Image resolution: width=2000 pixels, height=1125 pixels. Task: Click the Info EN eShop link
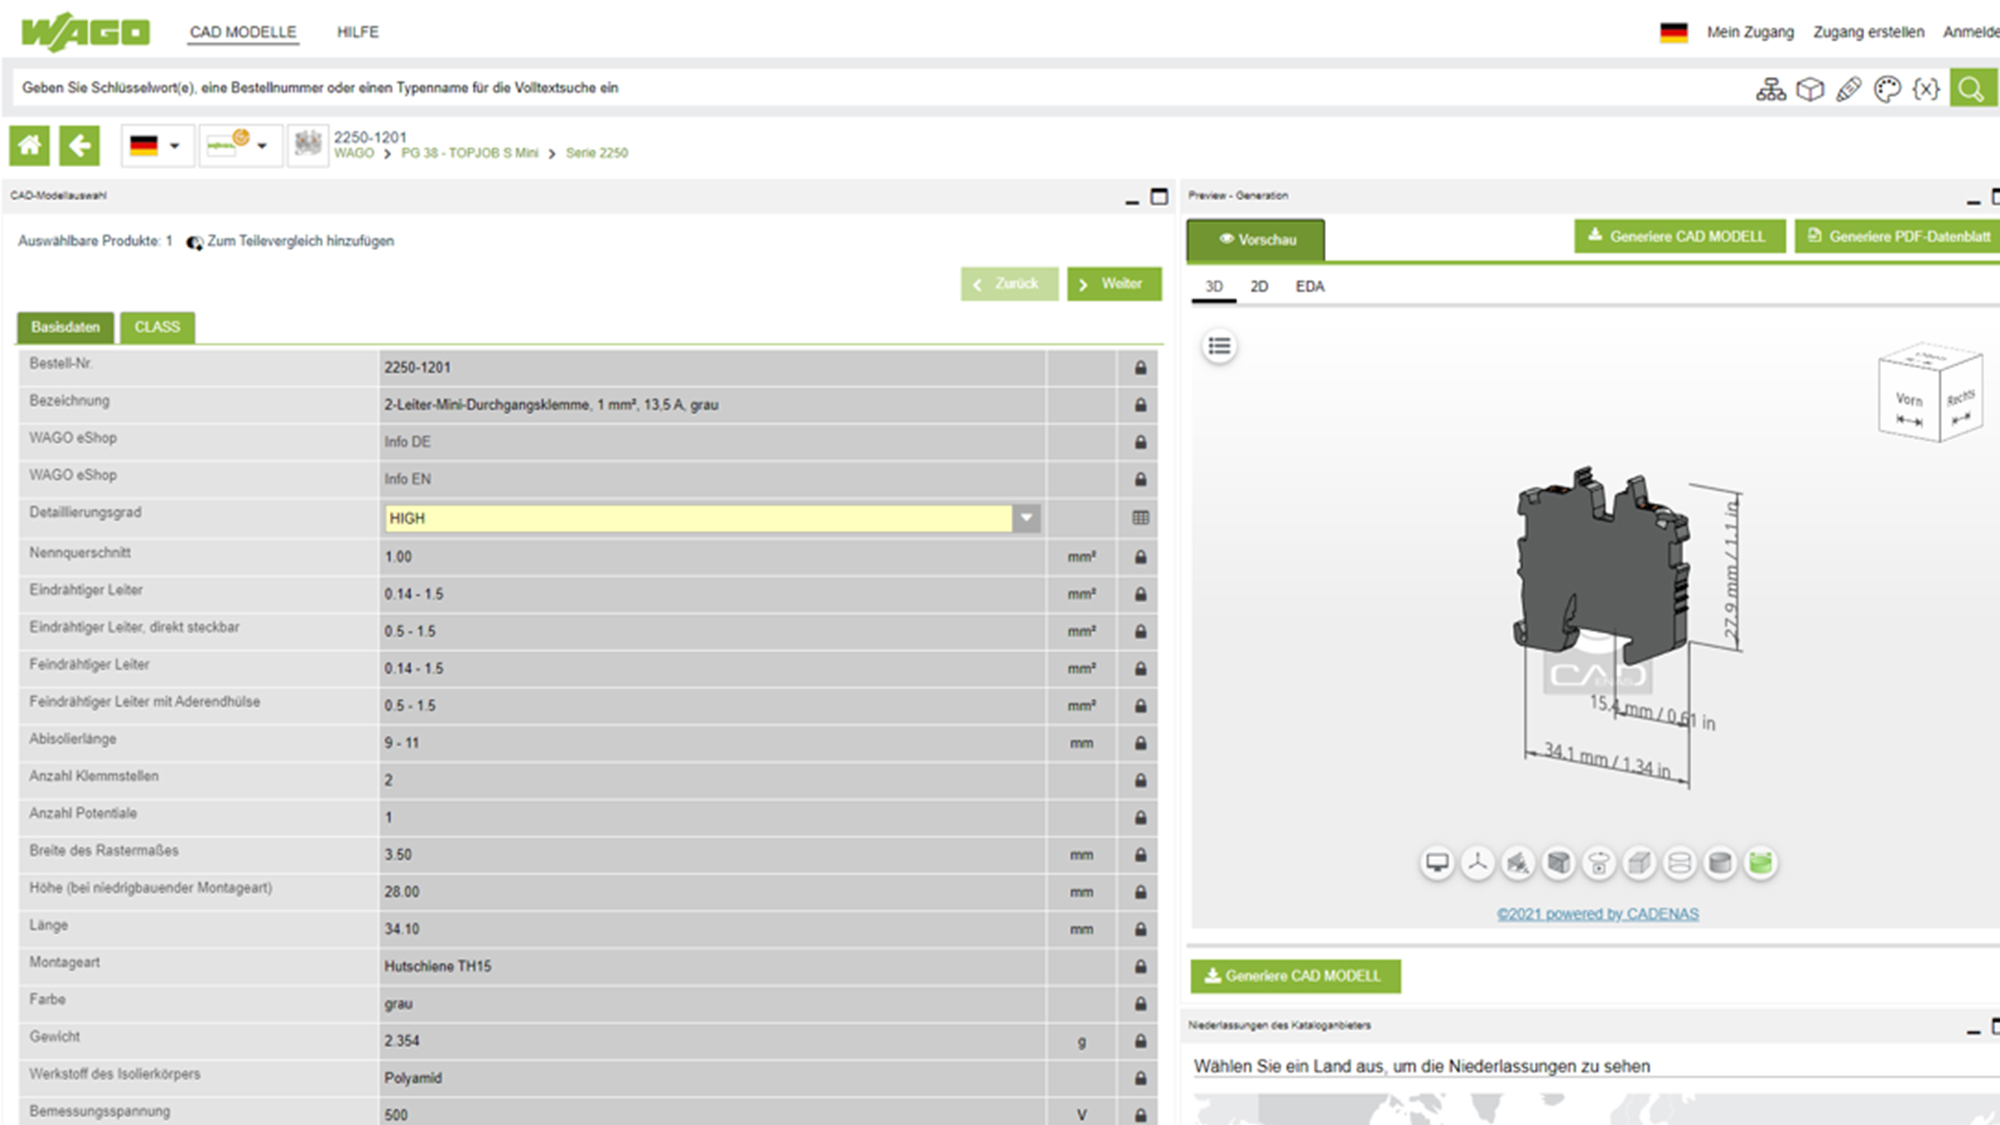point(407,479)
